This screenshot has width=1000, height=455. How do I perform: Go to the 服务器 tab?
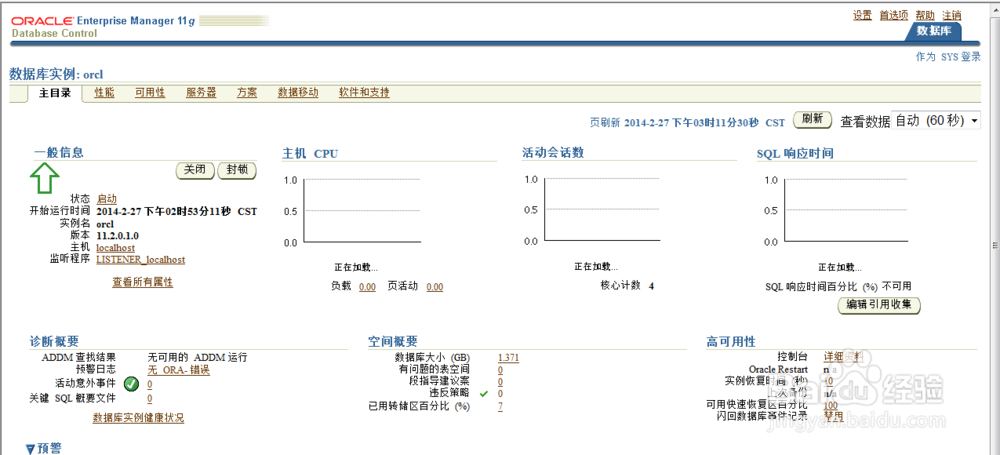(201, 93)
